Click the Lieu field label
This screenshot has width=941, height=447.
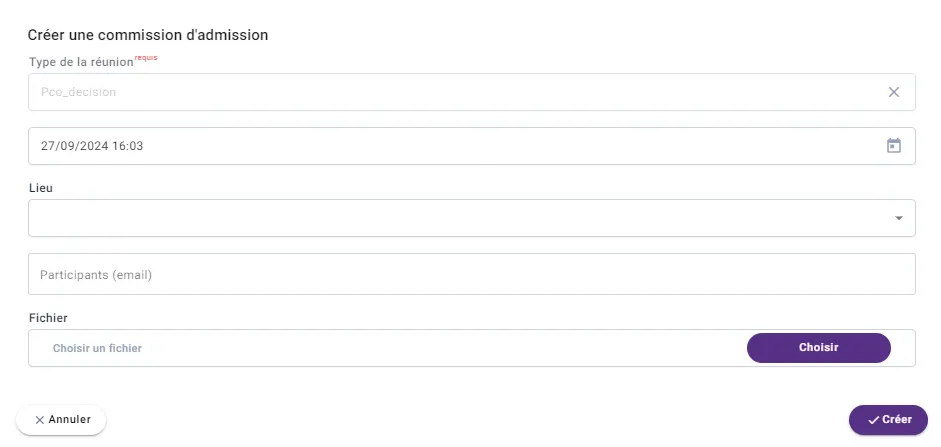pos(40,187)
